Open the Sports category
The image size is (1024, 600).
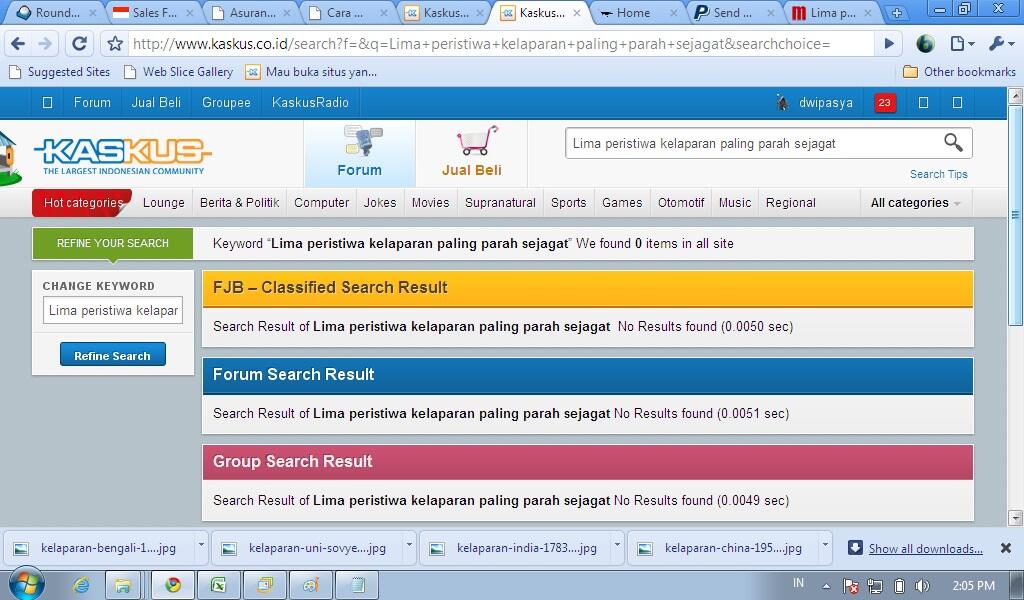569,203
